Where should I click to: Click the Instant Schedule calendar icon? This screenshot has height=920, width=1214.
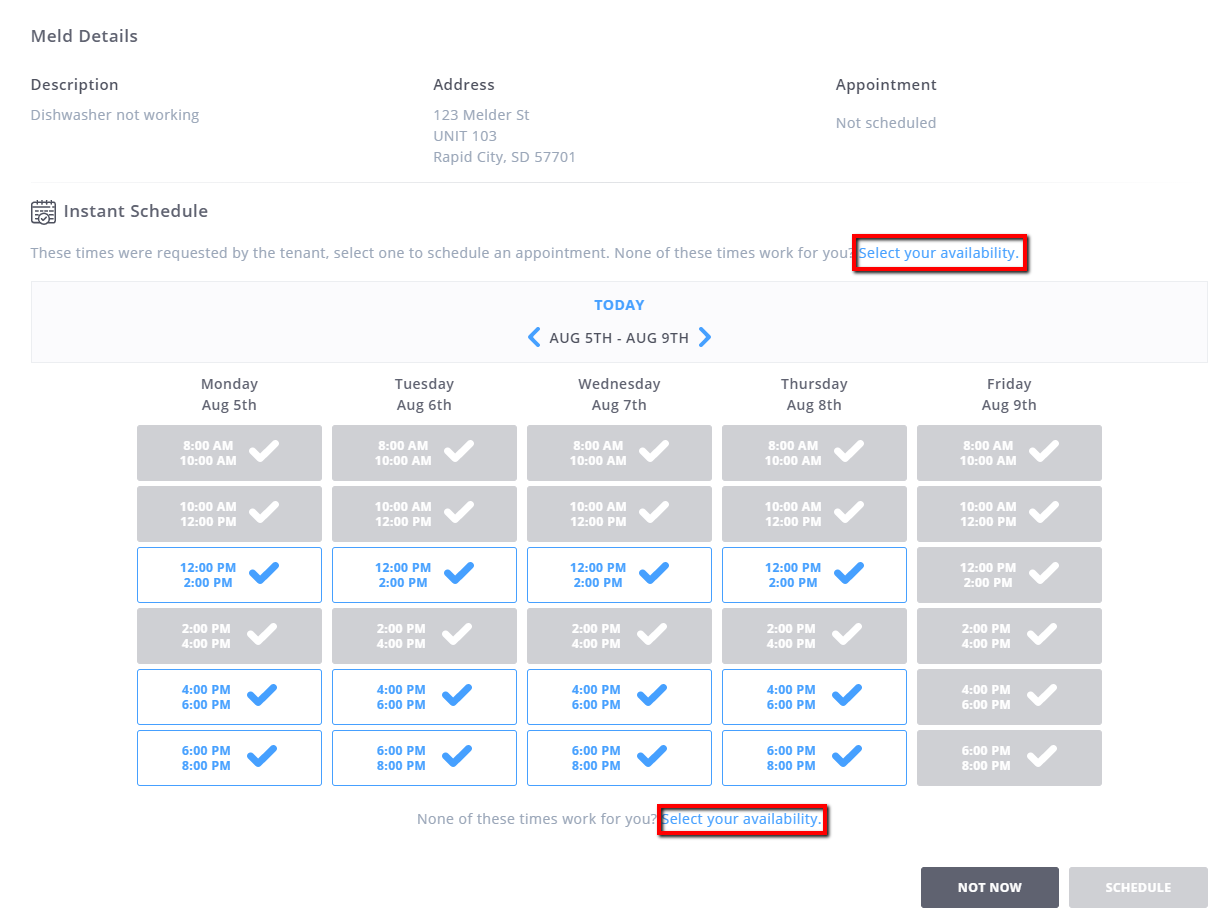pos(43,212)
